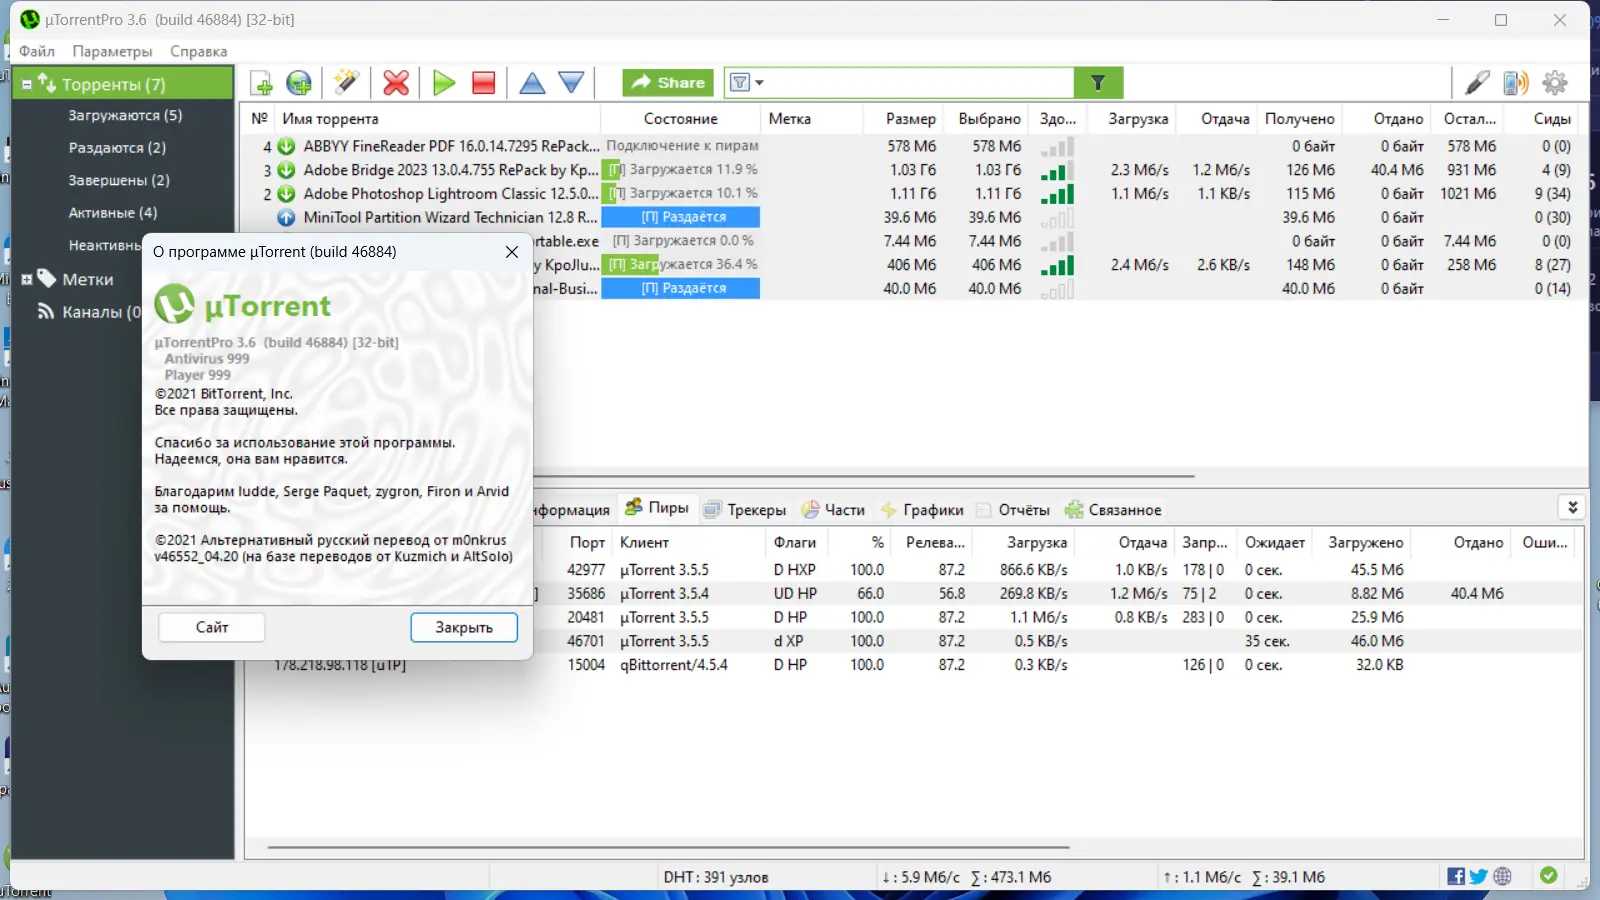Viewport: 1600px width, 900px height.
Task: Collapse the Торренты sidebar section
Action: [x=25, y=83]
